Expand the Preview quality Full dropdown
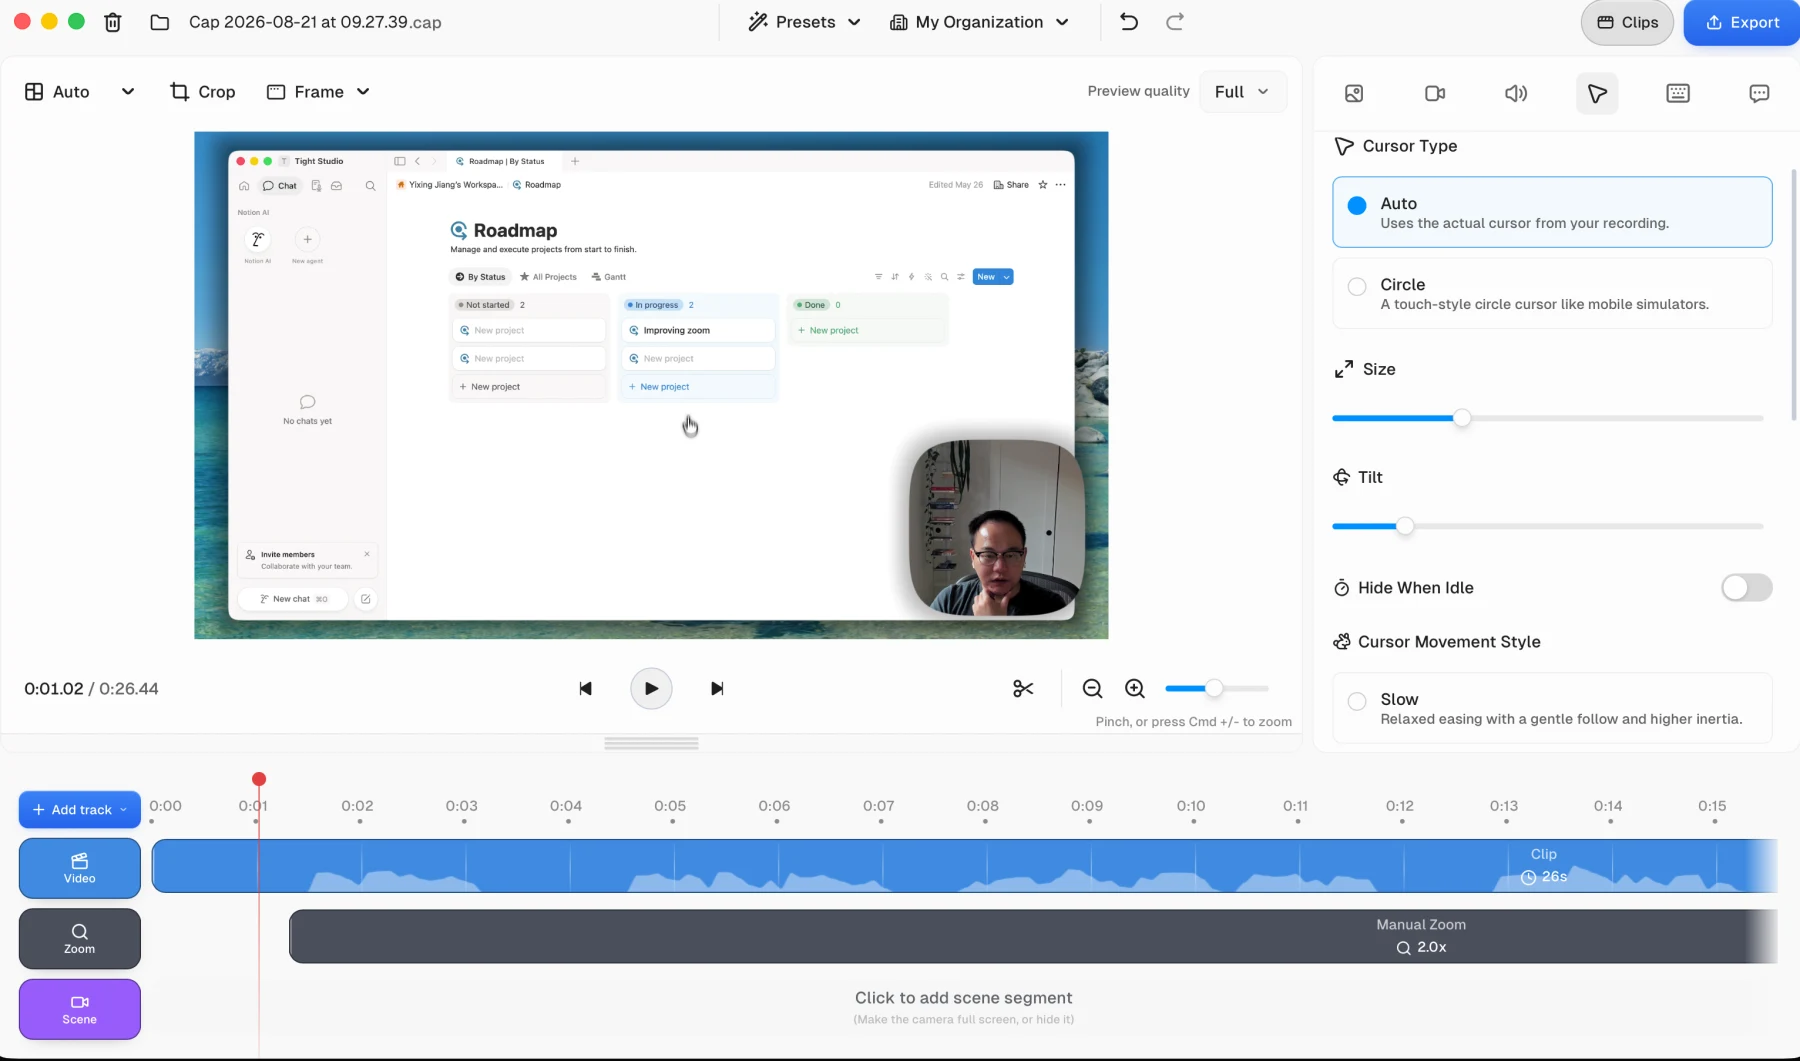 1242,91
